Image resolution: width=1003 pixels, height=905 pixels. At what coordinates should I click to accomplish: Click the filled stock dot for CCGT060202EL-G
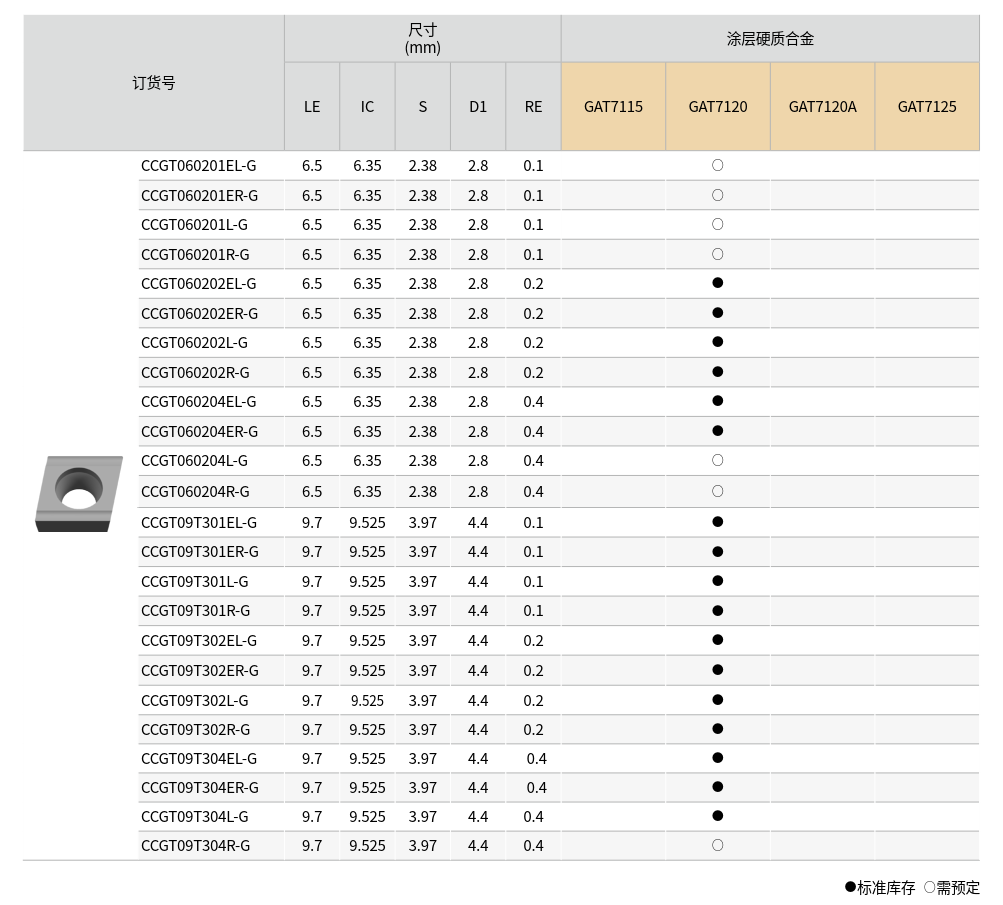717,283
